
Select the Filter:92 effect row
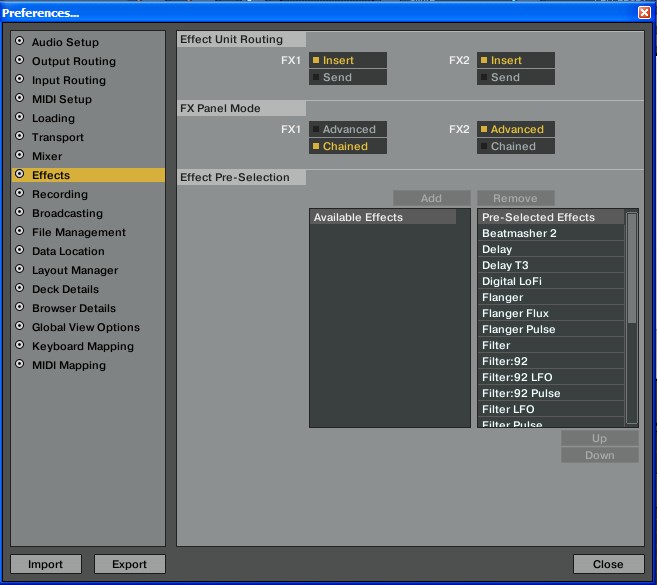pyautogui.click(x=551, y=361)
